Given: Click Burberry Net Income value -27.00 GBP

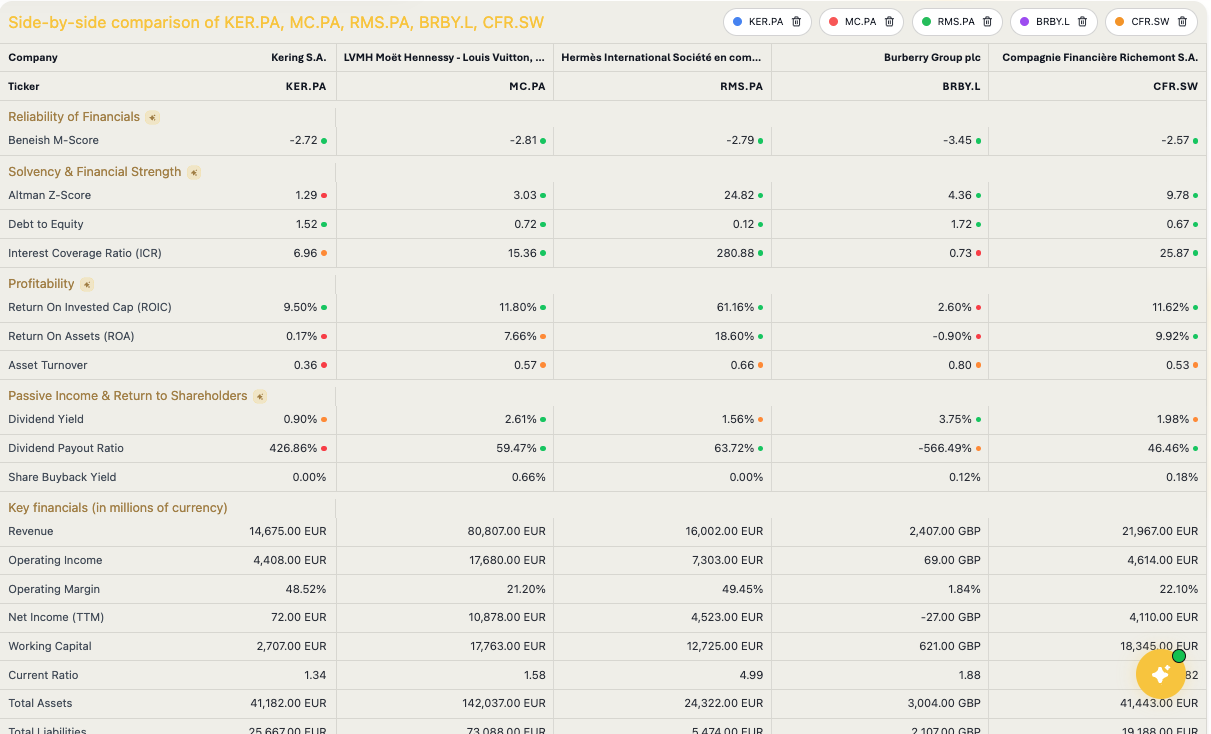Looking at the screenshot, I should pyautogui.click(x=951, y=617).
